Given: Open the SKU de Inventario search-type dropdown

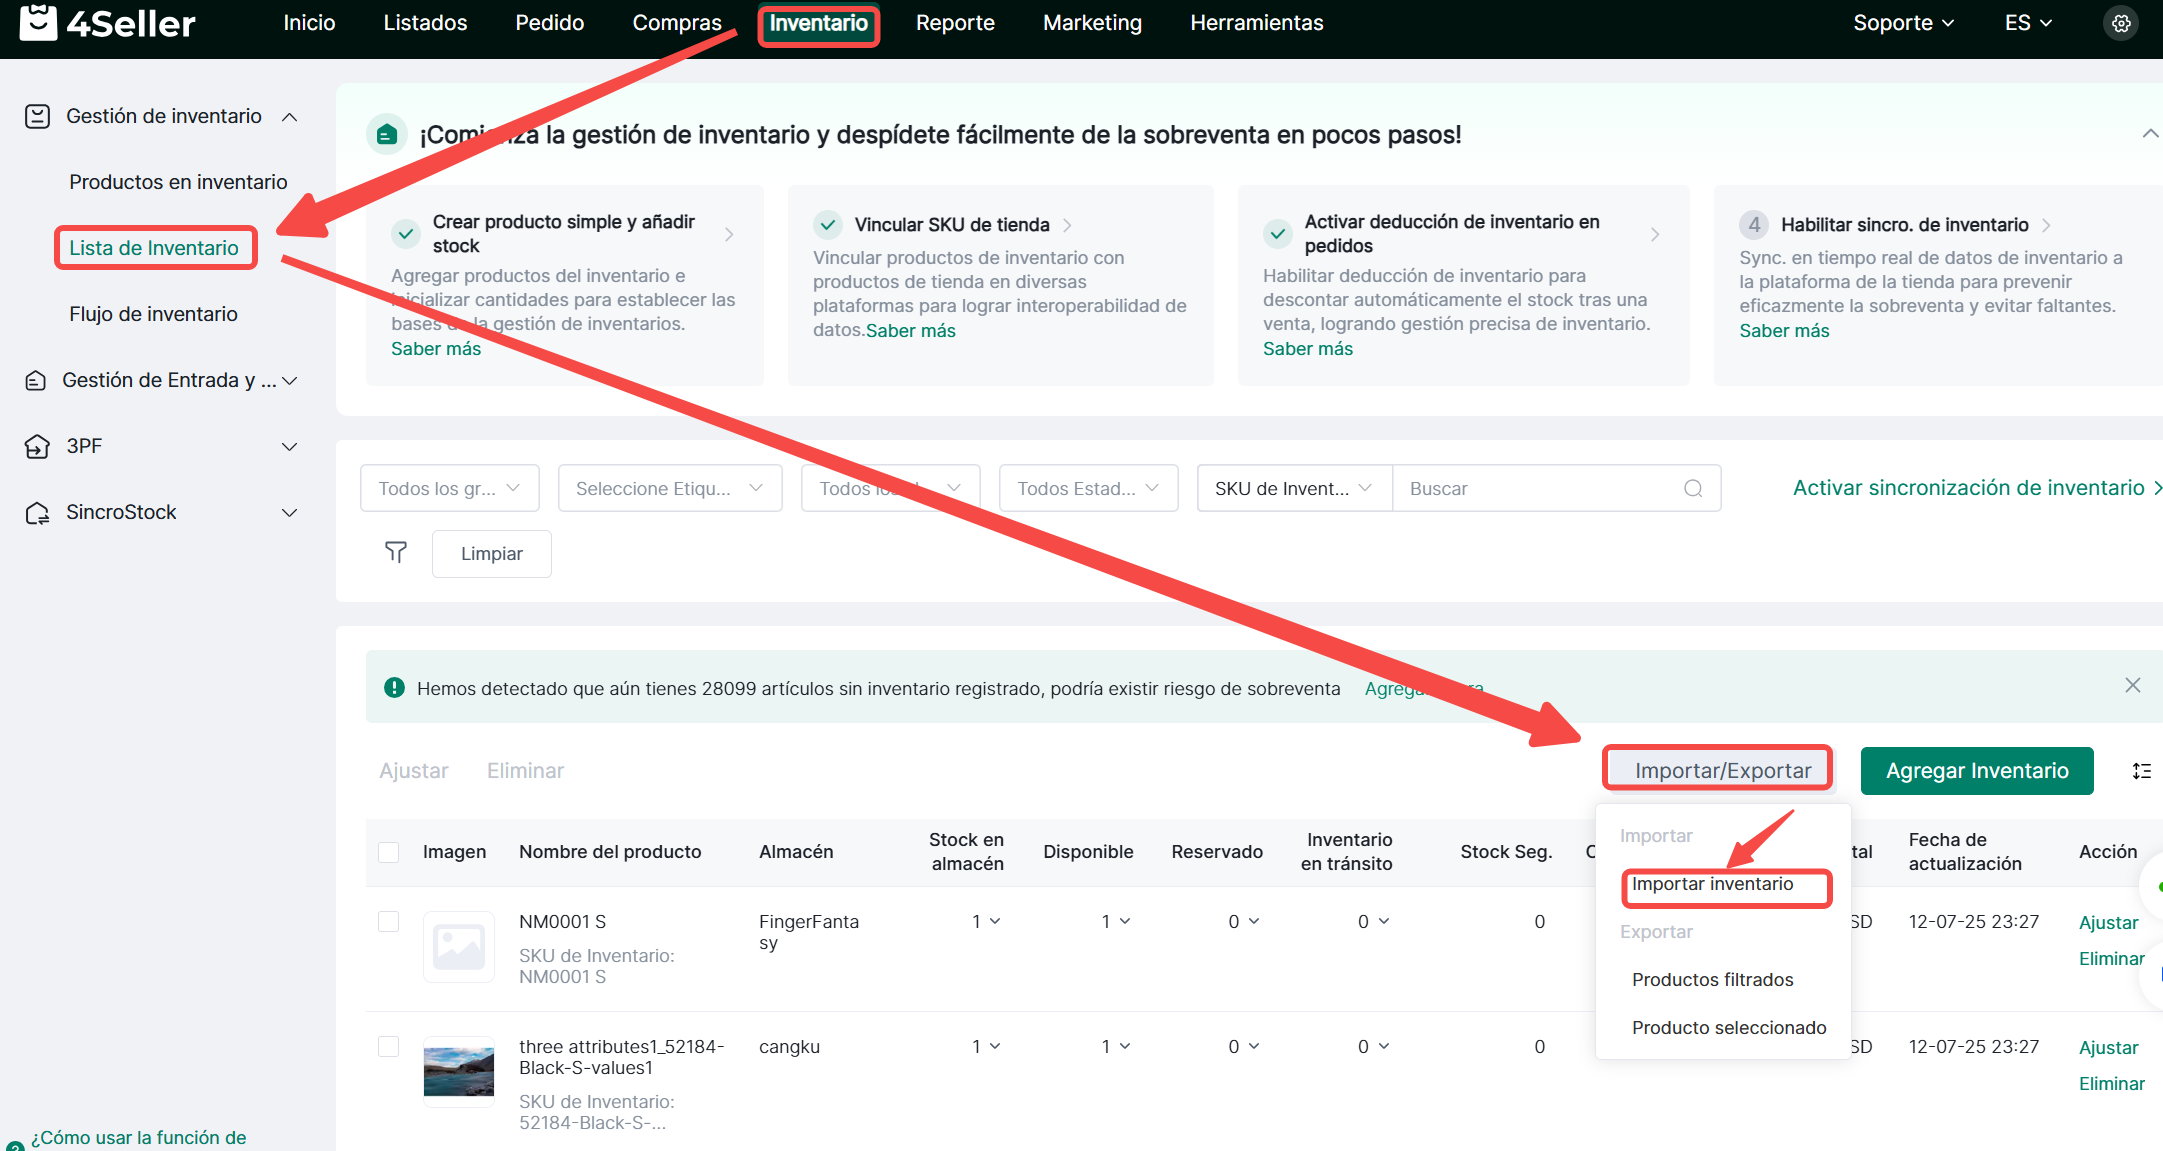Looking at the screenshot, I should (x=1293, y=488).
